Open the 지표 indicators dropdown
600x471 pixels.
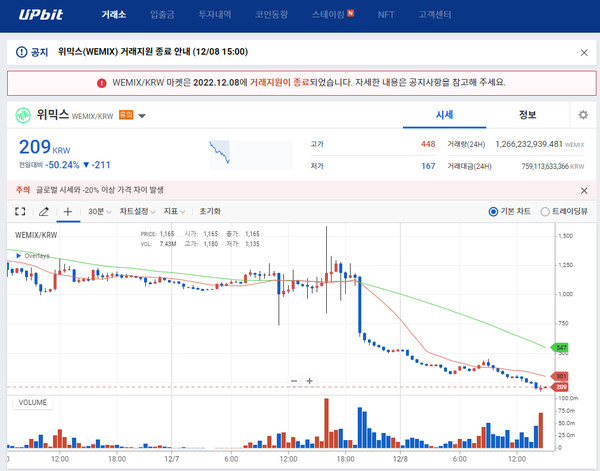tap(174, 211)
